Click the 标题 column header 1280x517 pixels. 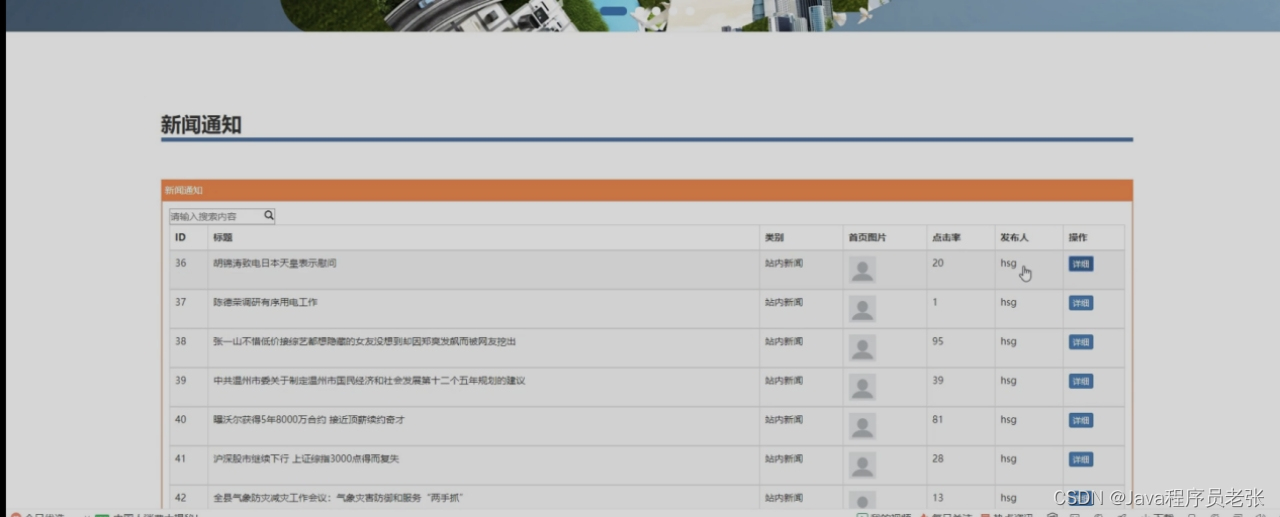pyautogui.click(x=222, y=238)
